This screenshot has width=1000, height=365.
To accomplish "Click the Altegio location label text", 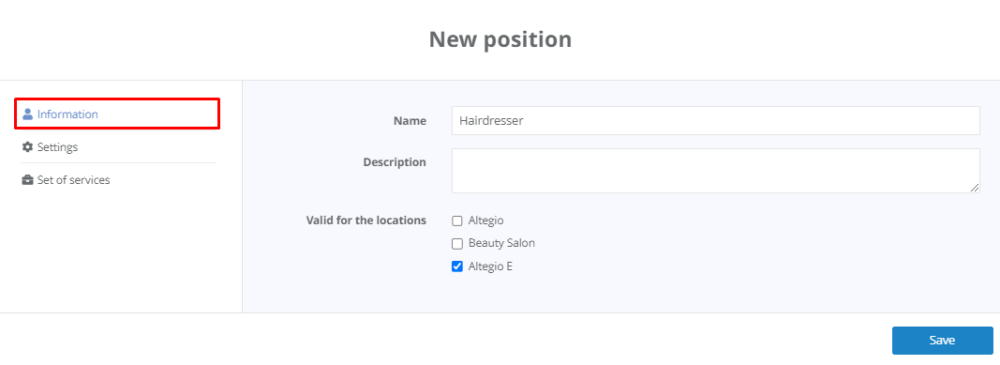I will tap(486, 221).
